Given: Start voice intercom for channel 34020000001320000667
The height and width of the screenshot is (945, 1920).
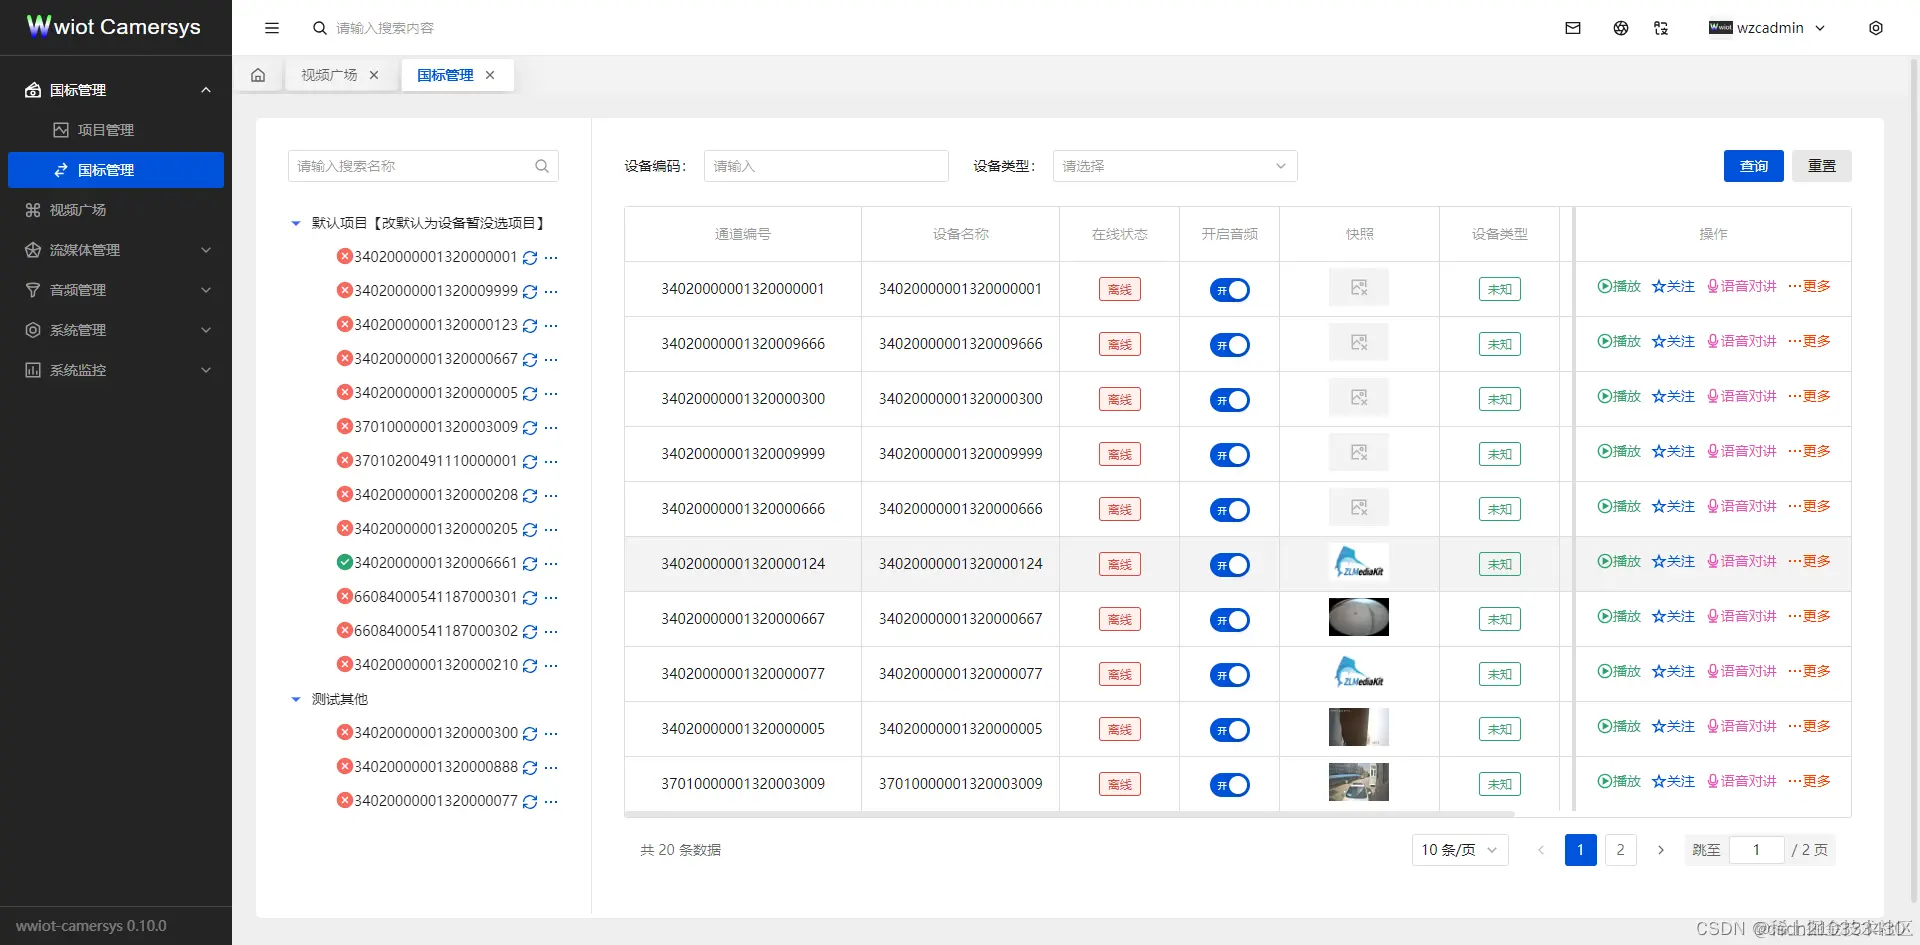Looking at the screenshot, I should point(1741,616).
